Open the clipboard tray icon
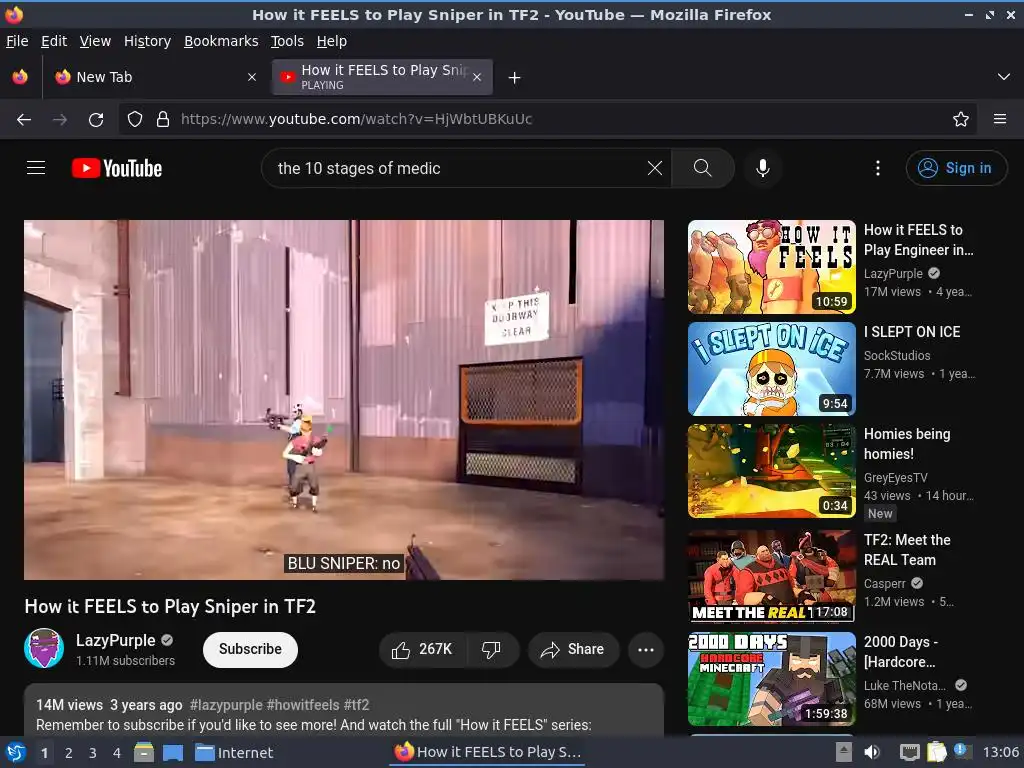Image resolution: width=1024 pixels, height=768 pixels. [x=936, y=752]
